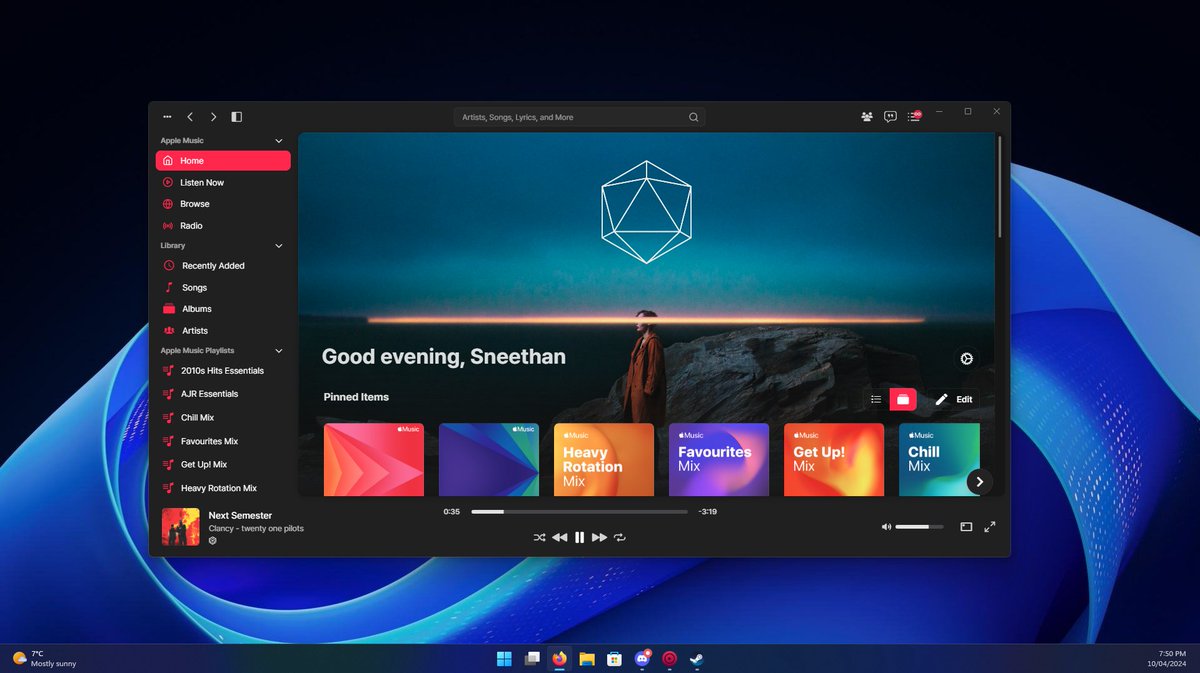Open the Favourites Mix pinned card
This screenshot has width=1200, height=673.
719,460
